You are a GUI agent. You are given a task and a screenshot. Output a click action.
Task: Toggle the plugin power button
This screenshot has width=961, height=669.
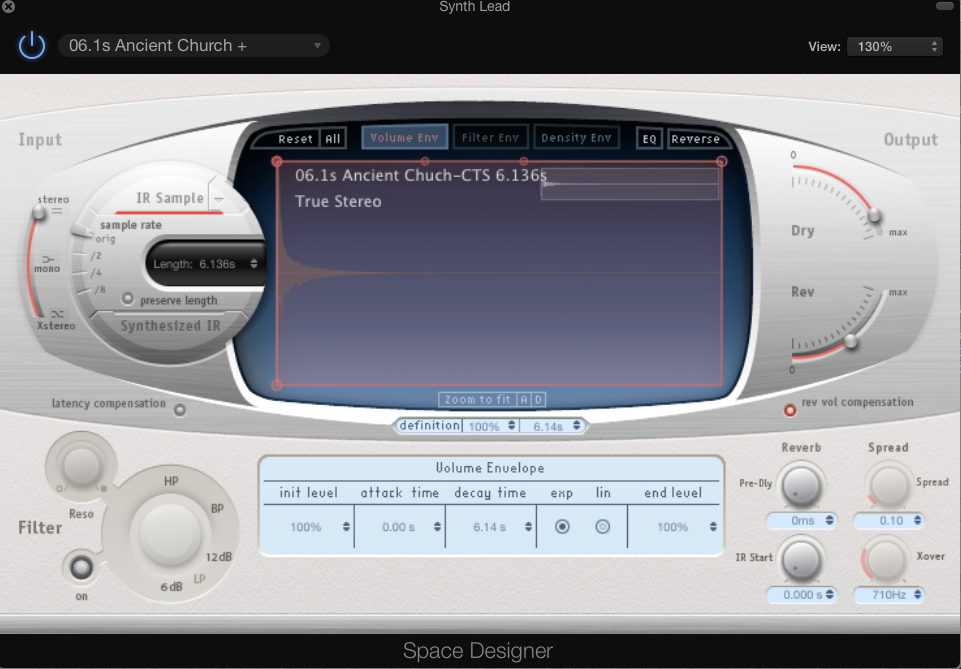(32, 46)
